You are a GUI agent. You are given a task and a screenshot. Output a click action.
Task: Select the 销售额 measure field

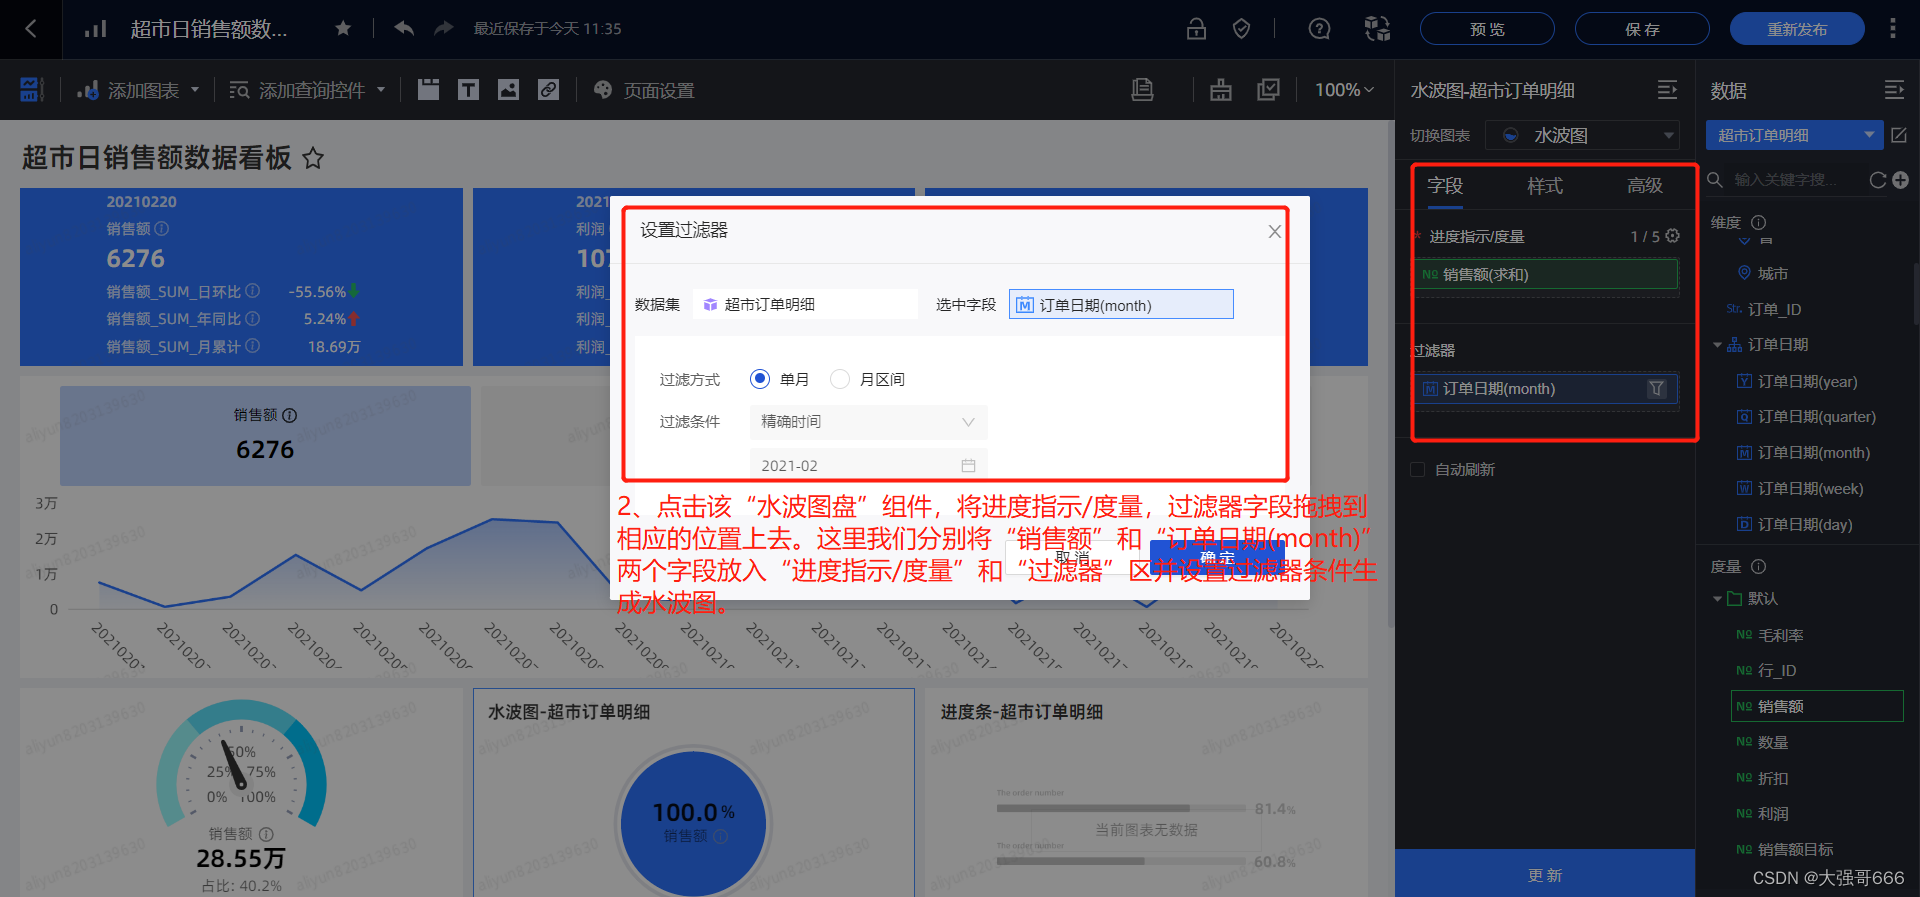coord(1817,706)
